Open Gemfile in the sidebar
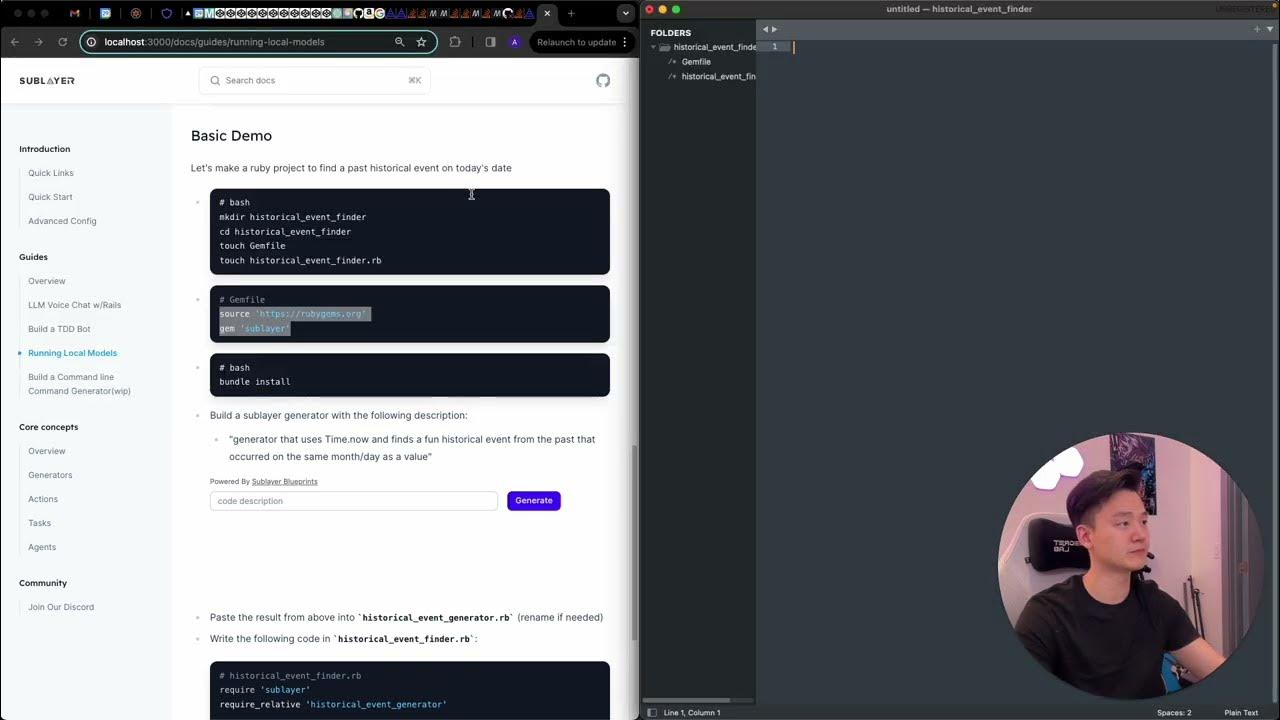 pyautogui.click(x=696, y=62)
